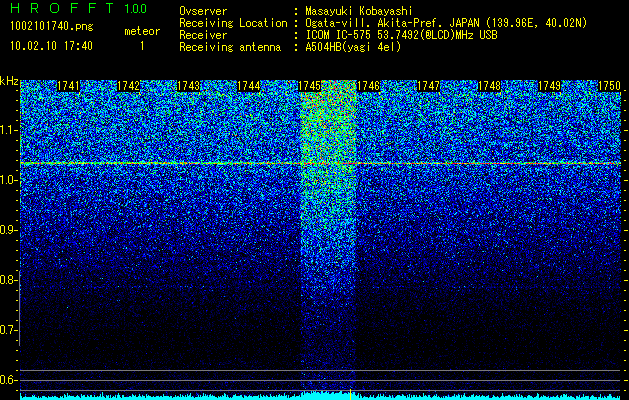
Task: Click the 1747 time marker label
Action: [428, 86]
